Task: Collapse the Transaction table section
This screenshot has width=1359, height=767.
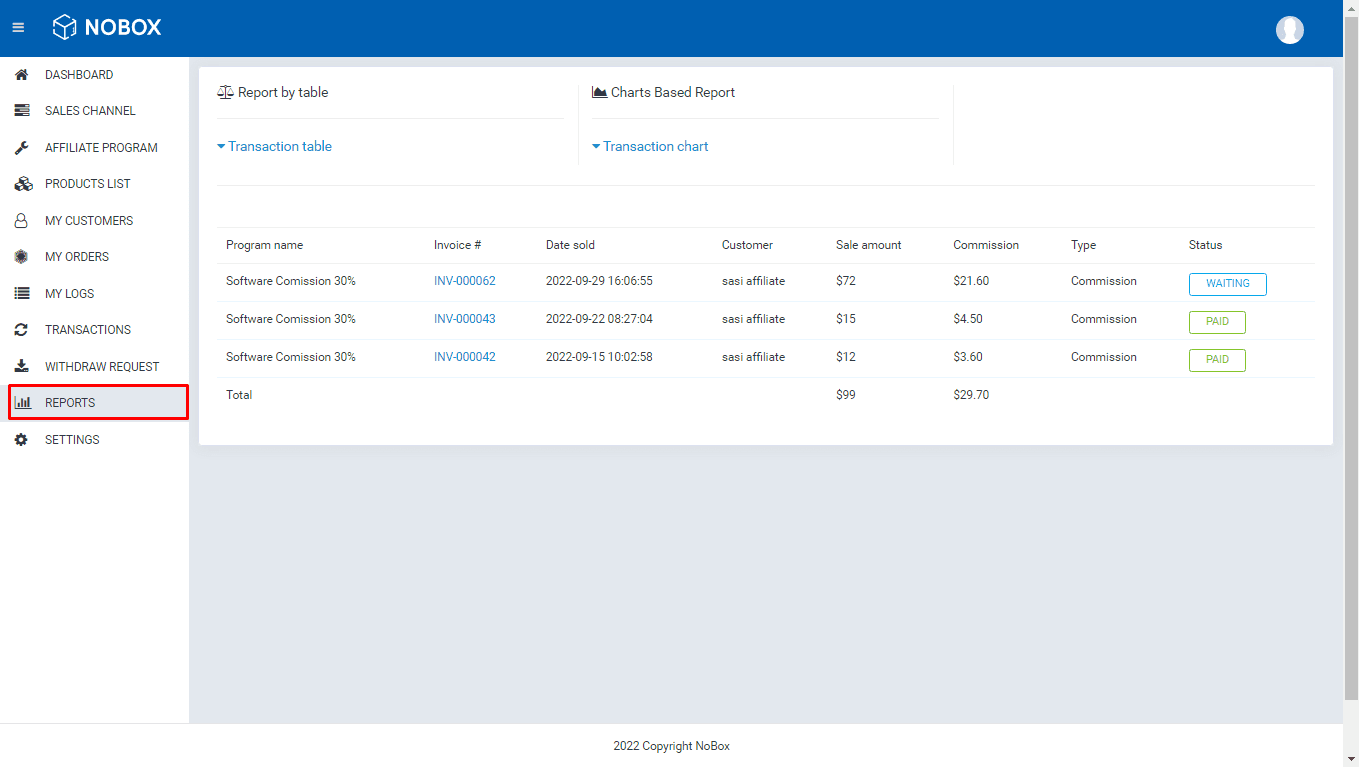Action: tap(274, 146)
